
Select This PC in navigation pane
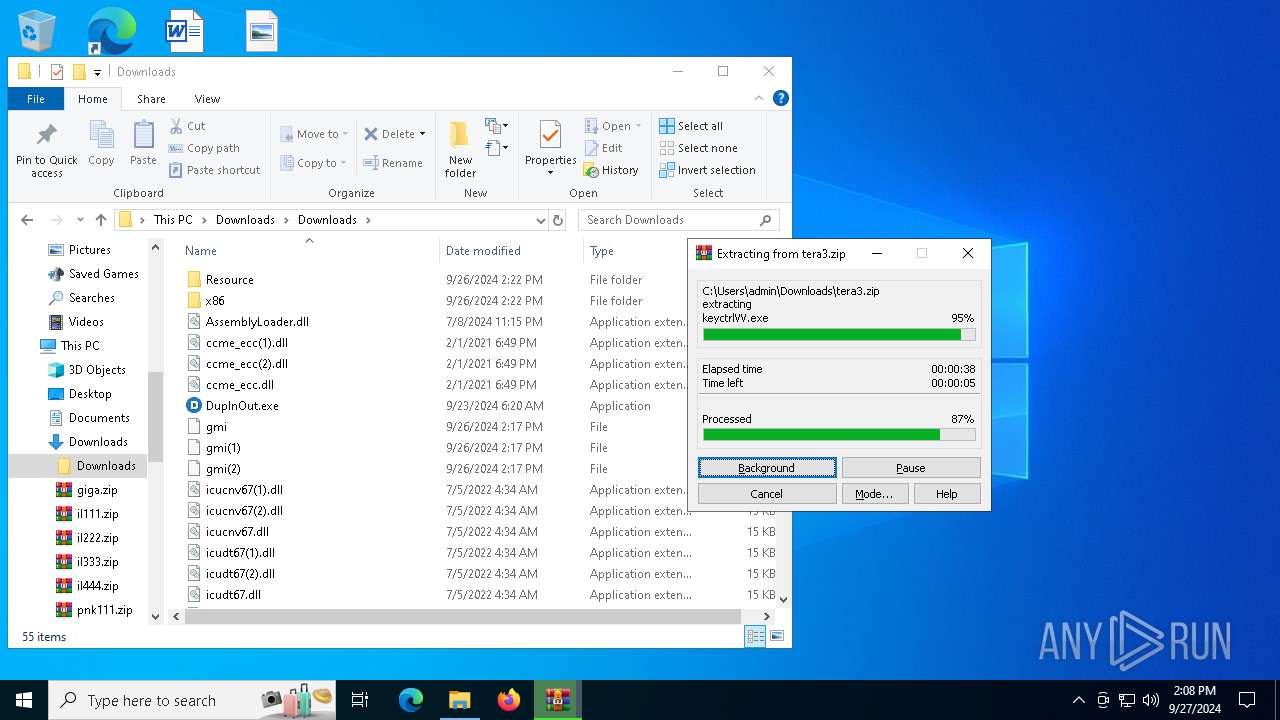79,346
